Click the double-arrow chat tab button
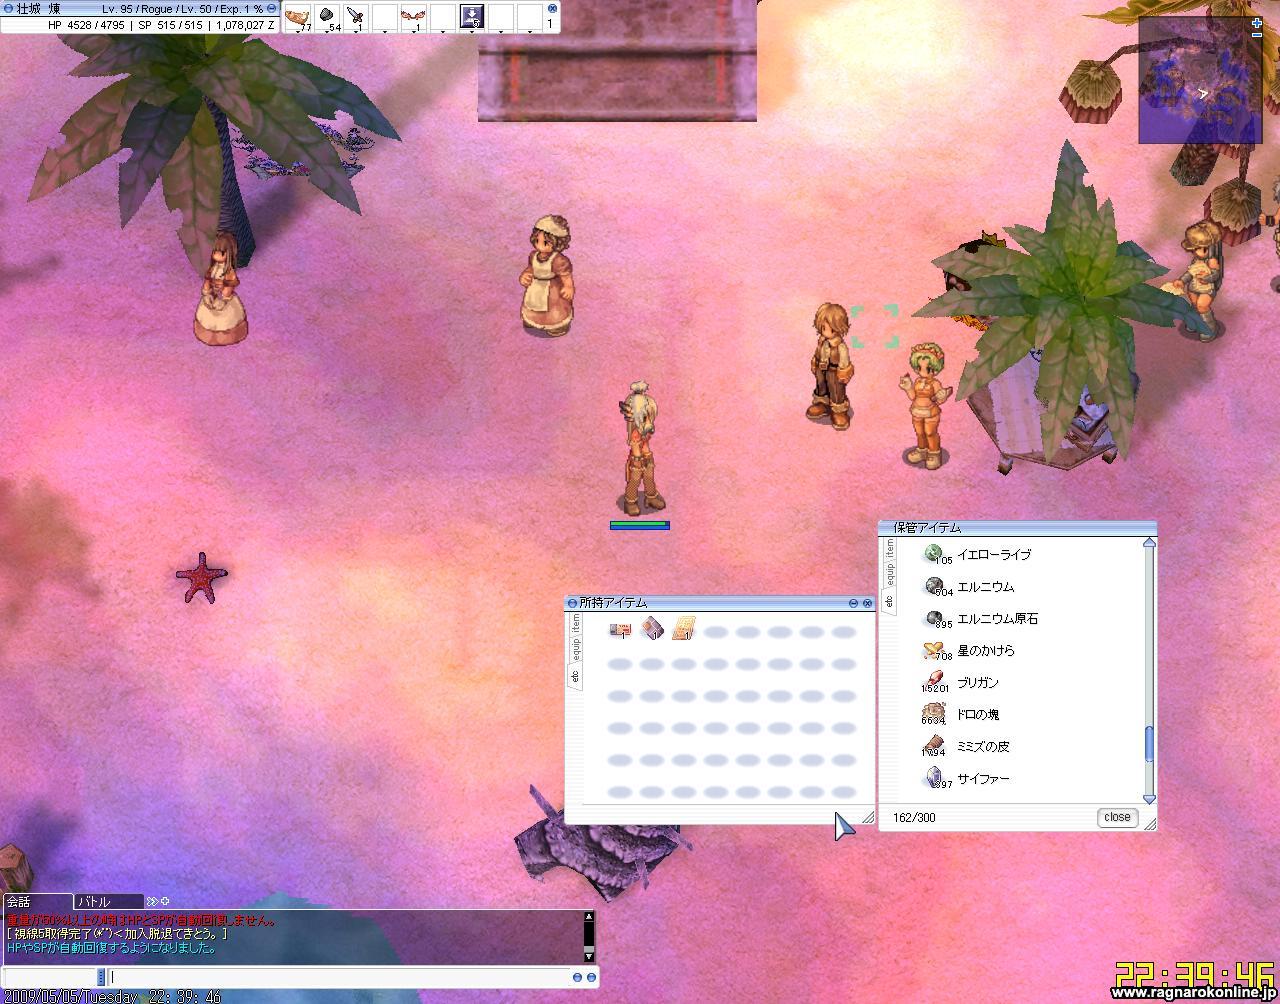 point(152,901)
